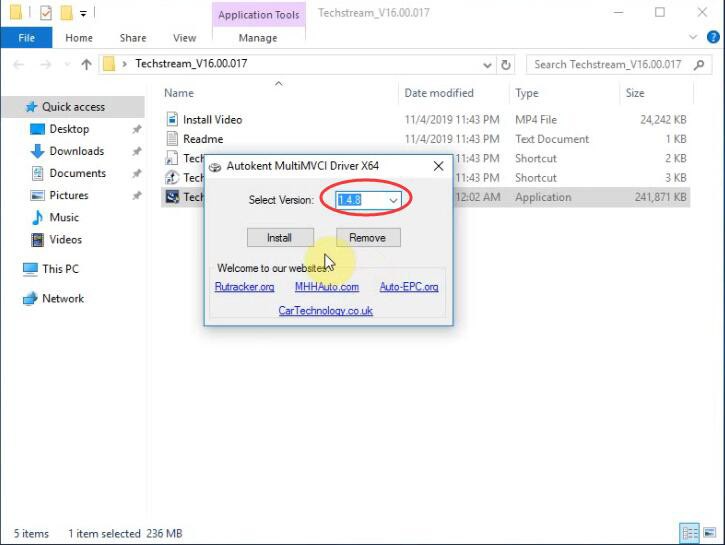Click the selected Techstream application icon
The height and width of the screenshot is (545, 725).
pos(172,197)
